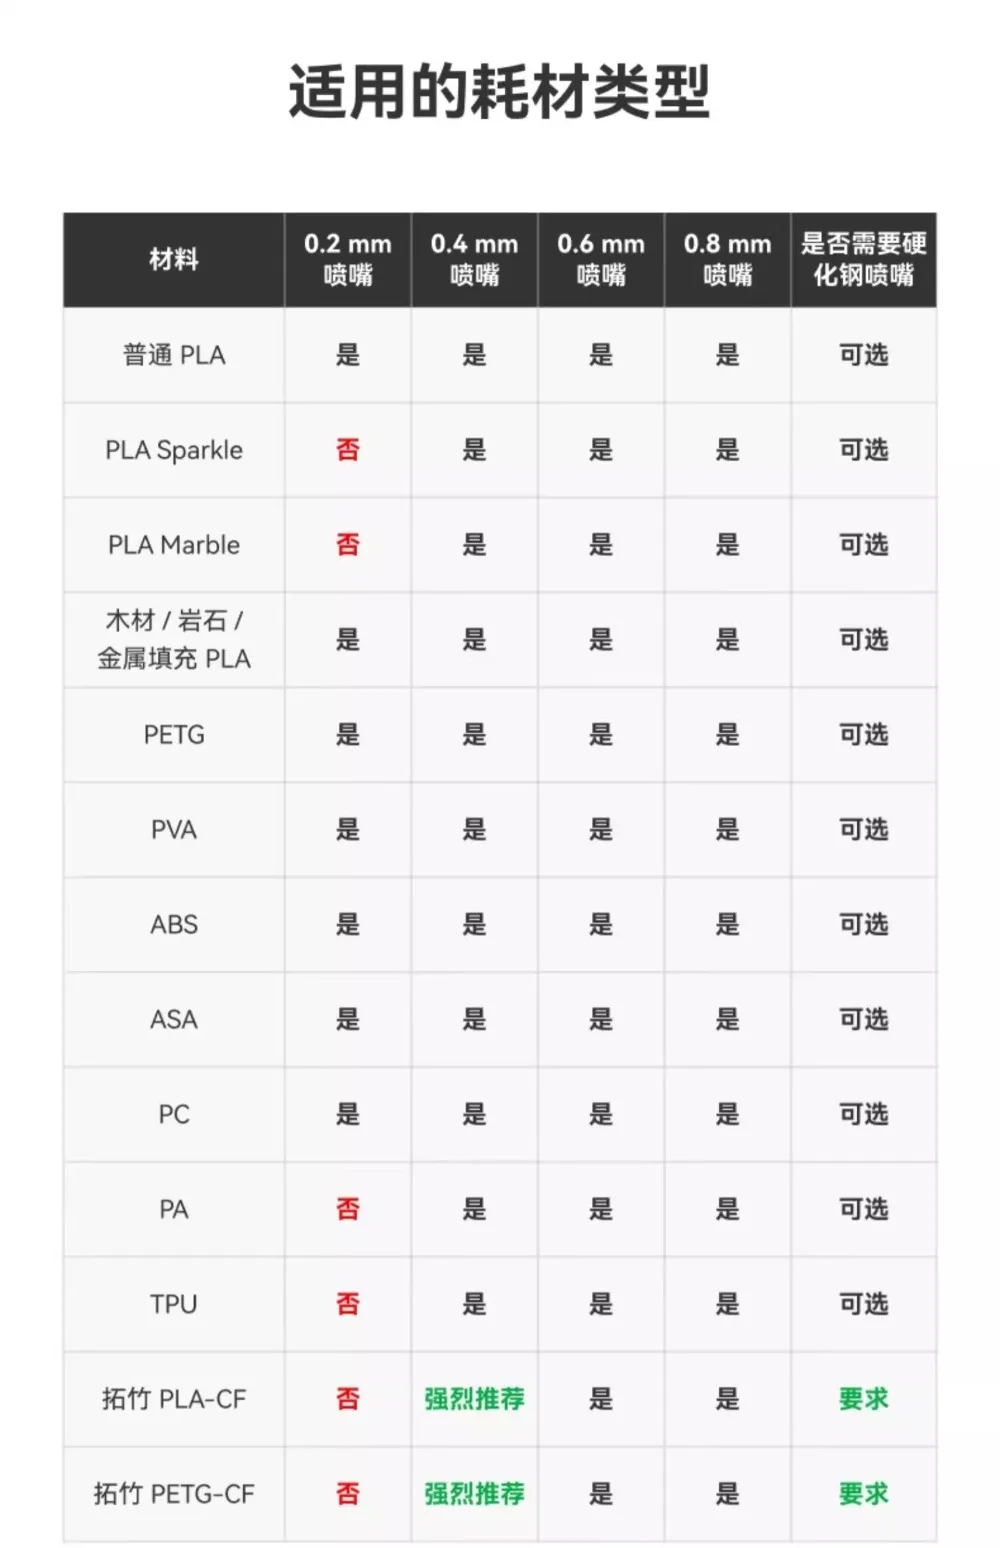Click 可选 in the PC row

point(863,1114)
